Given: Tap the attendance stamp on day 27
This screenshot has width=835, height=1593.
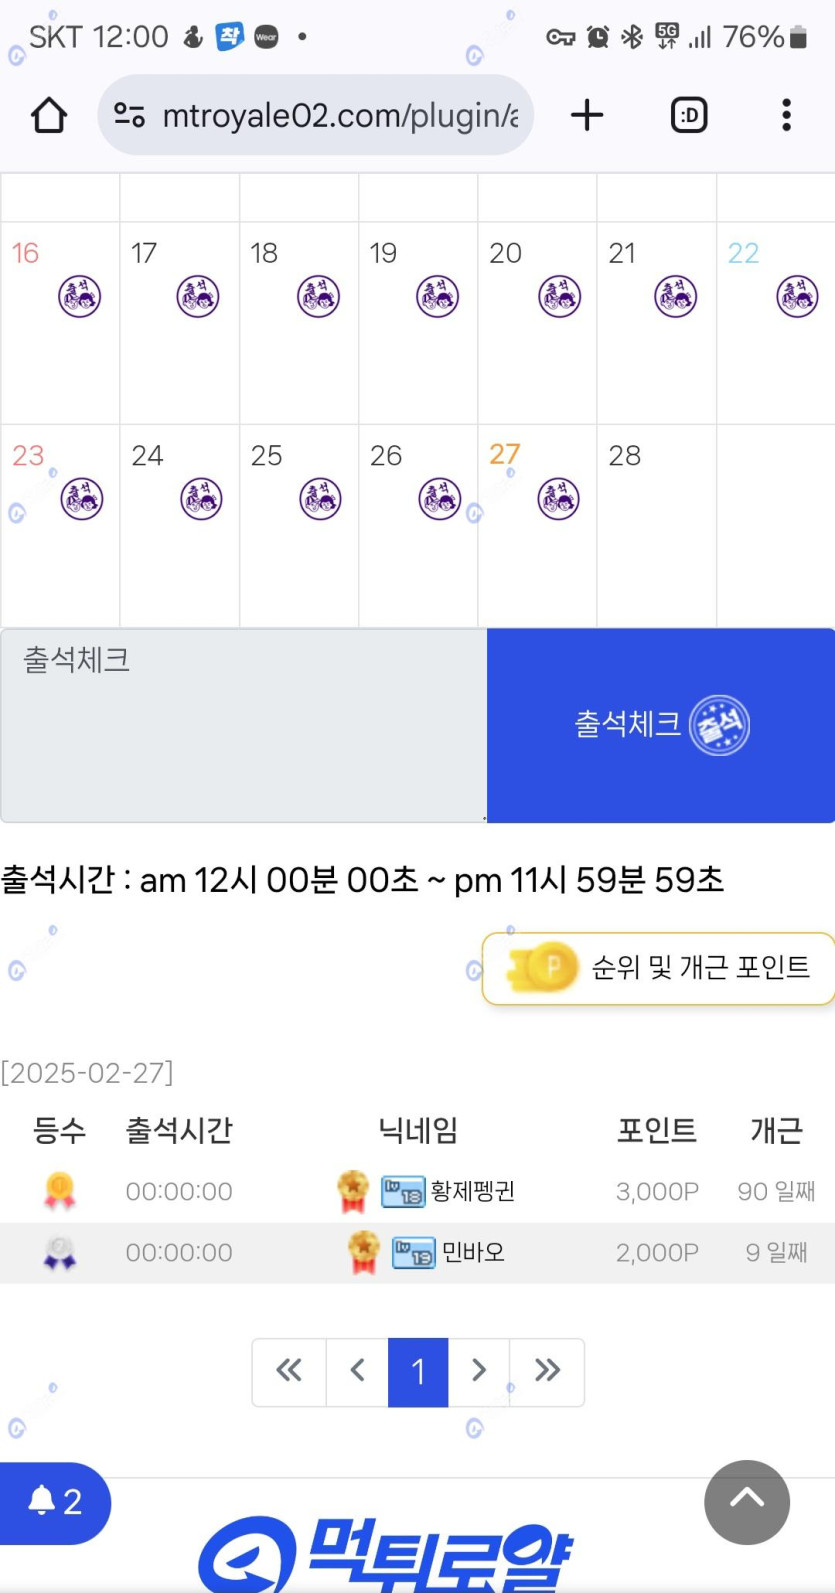Looking at the screenshot, I should tap(558, 498).
